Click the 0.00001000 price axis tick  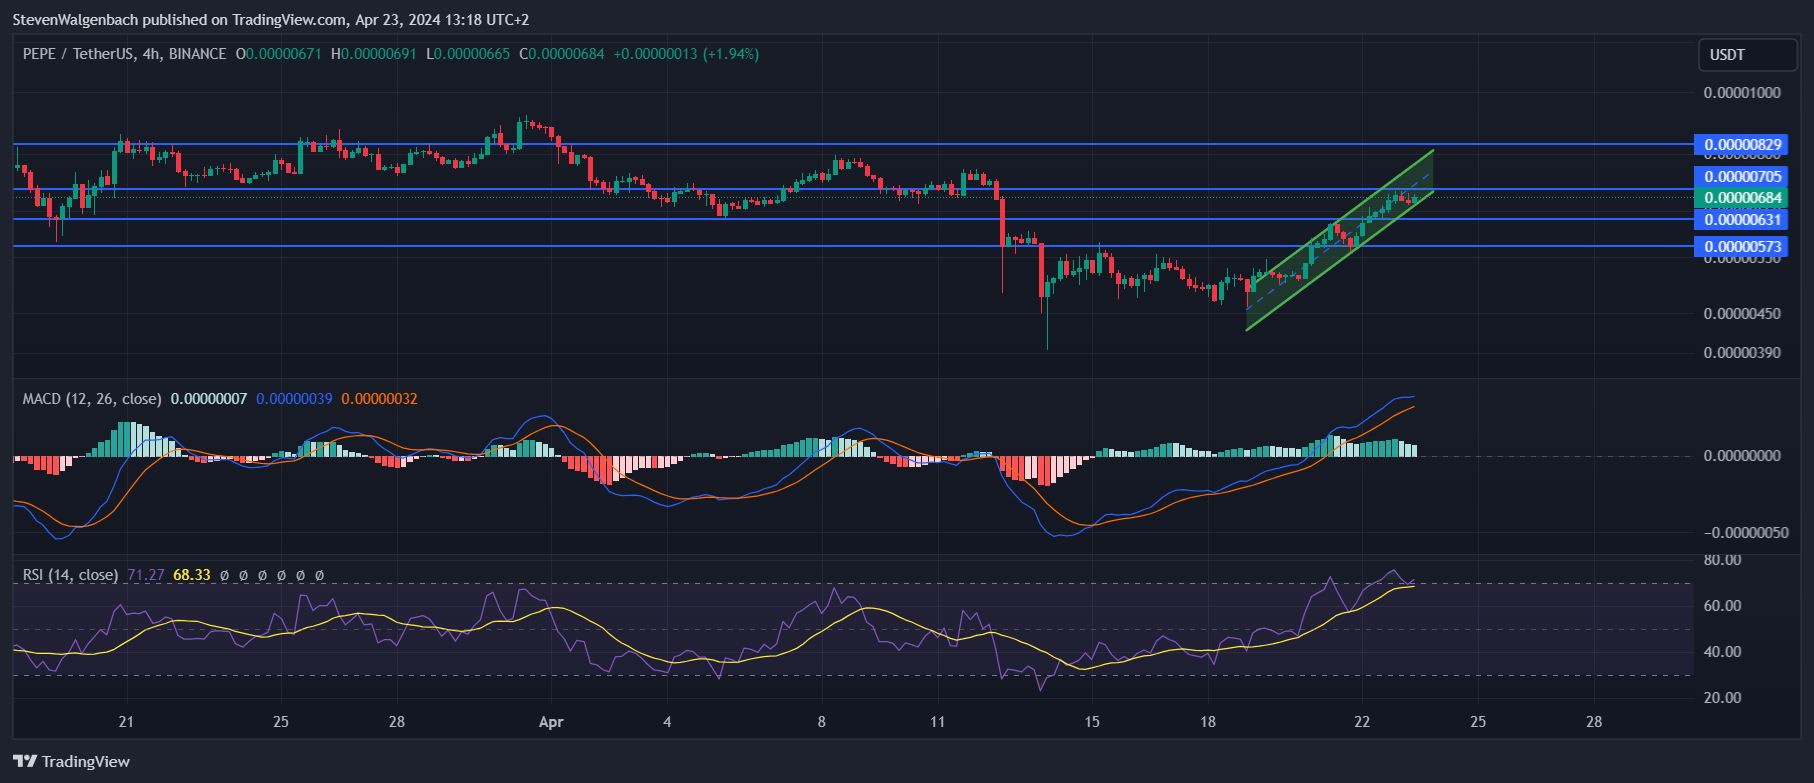point(1742,93)
